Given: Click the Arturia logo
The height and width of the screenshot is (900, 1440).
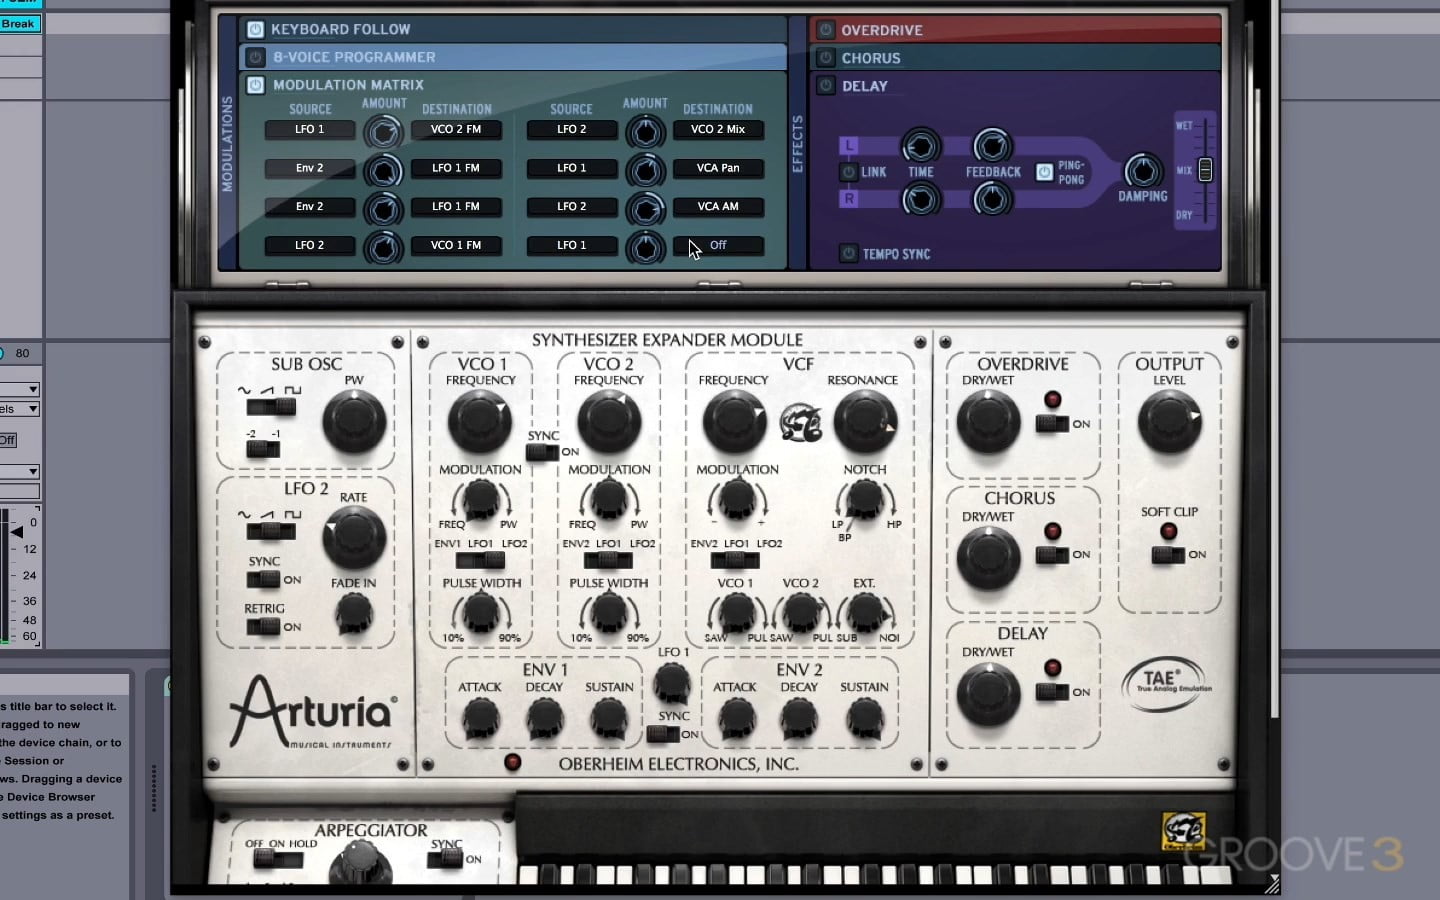Looking at the screenshot, I should coord(313,712).
